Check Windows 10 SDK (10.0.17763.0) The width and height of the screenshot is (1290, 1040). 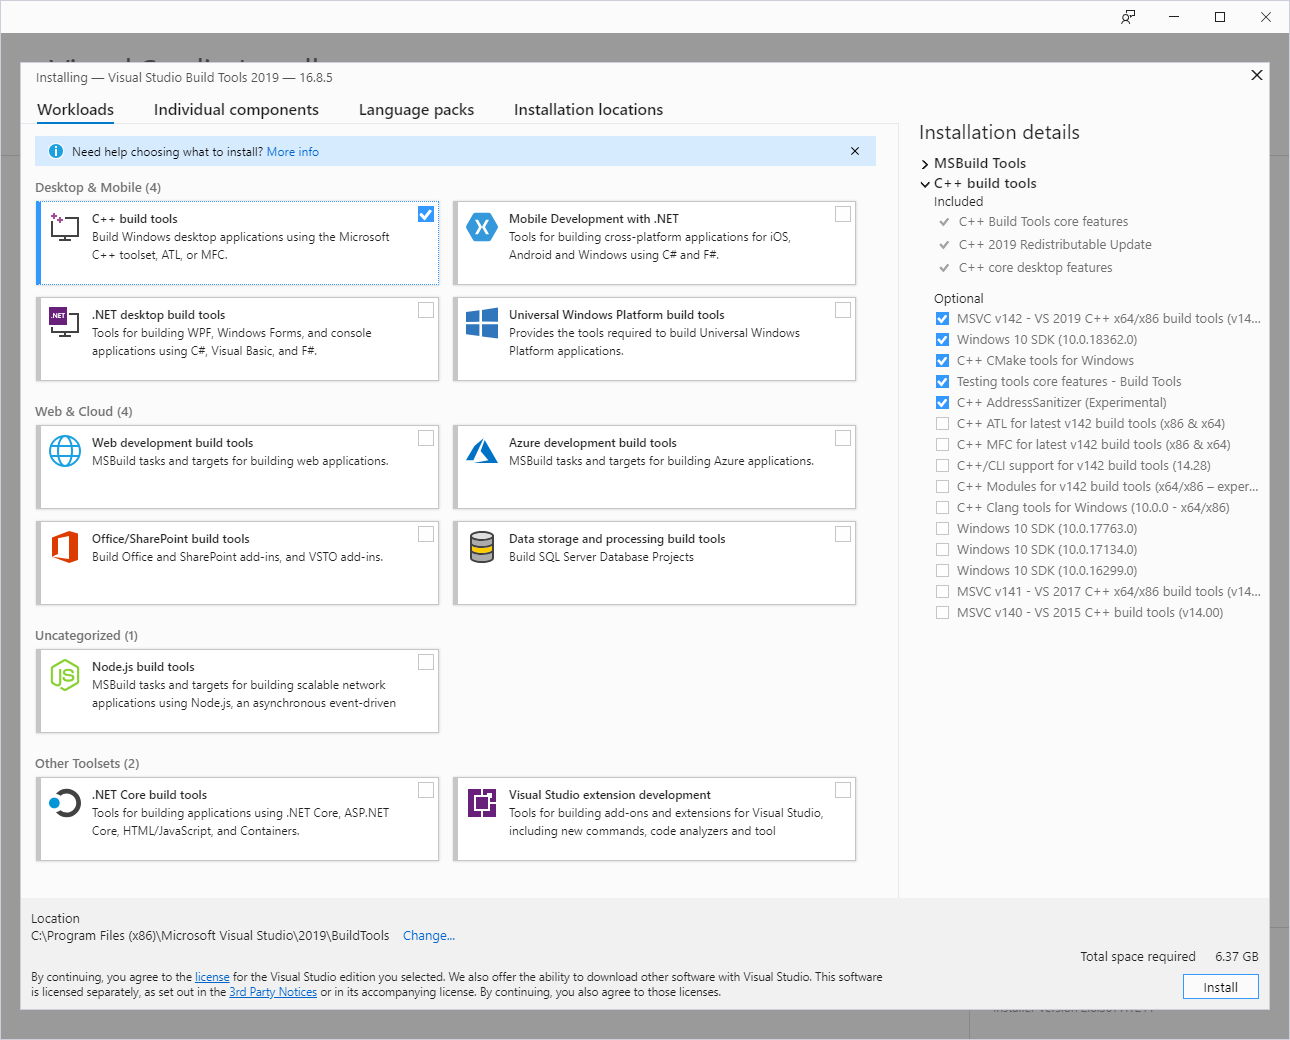click(942, 529)
